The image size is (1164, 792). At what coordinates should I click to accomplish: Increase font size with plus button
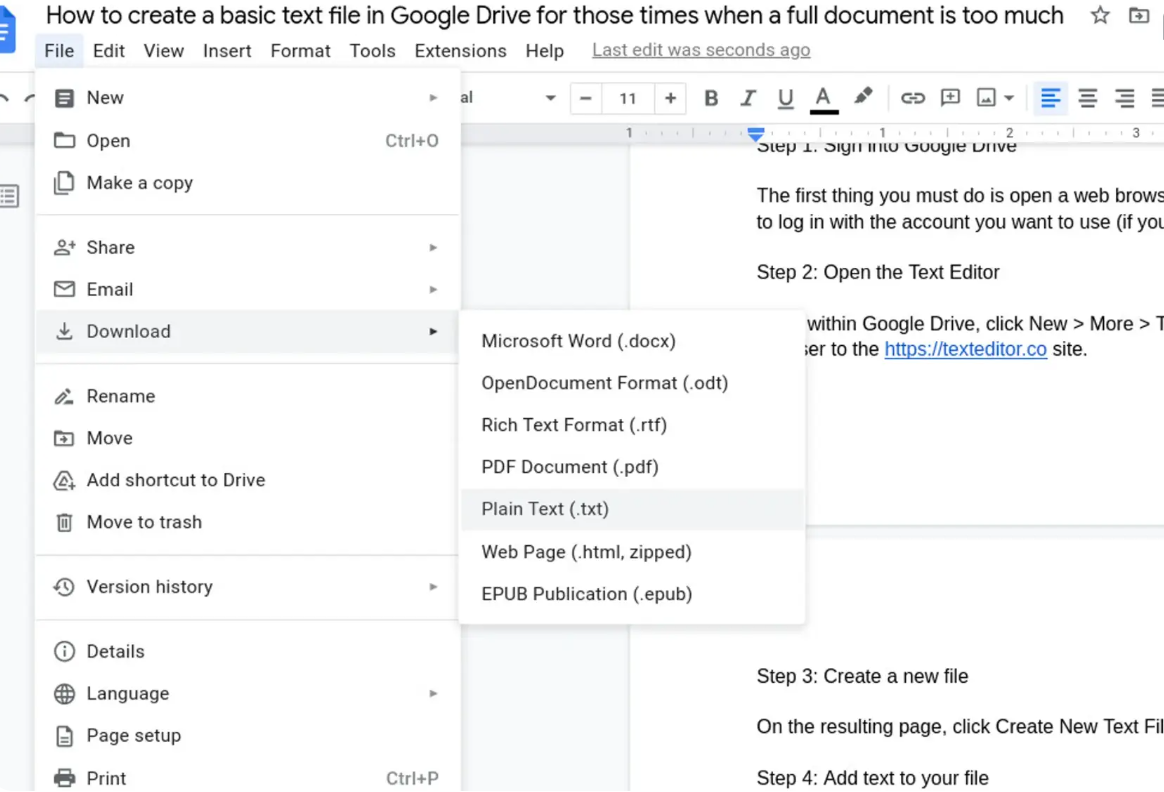pos(670,98)
